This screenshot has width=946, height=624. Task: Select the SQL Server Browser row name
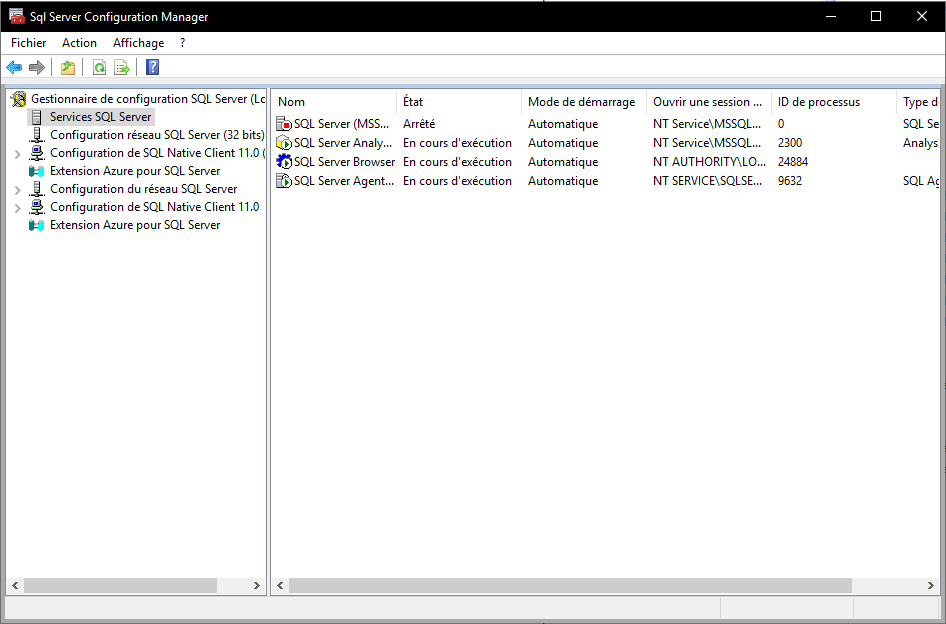344,162
